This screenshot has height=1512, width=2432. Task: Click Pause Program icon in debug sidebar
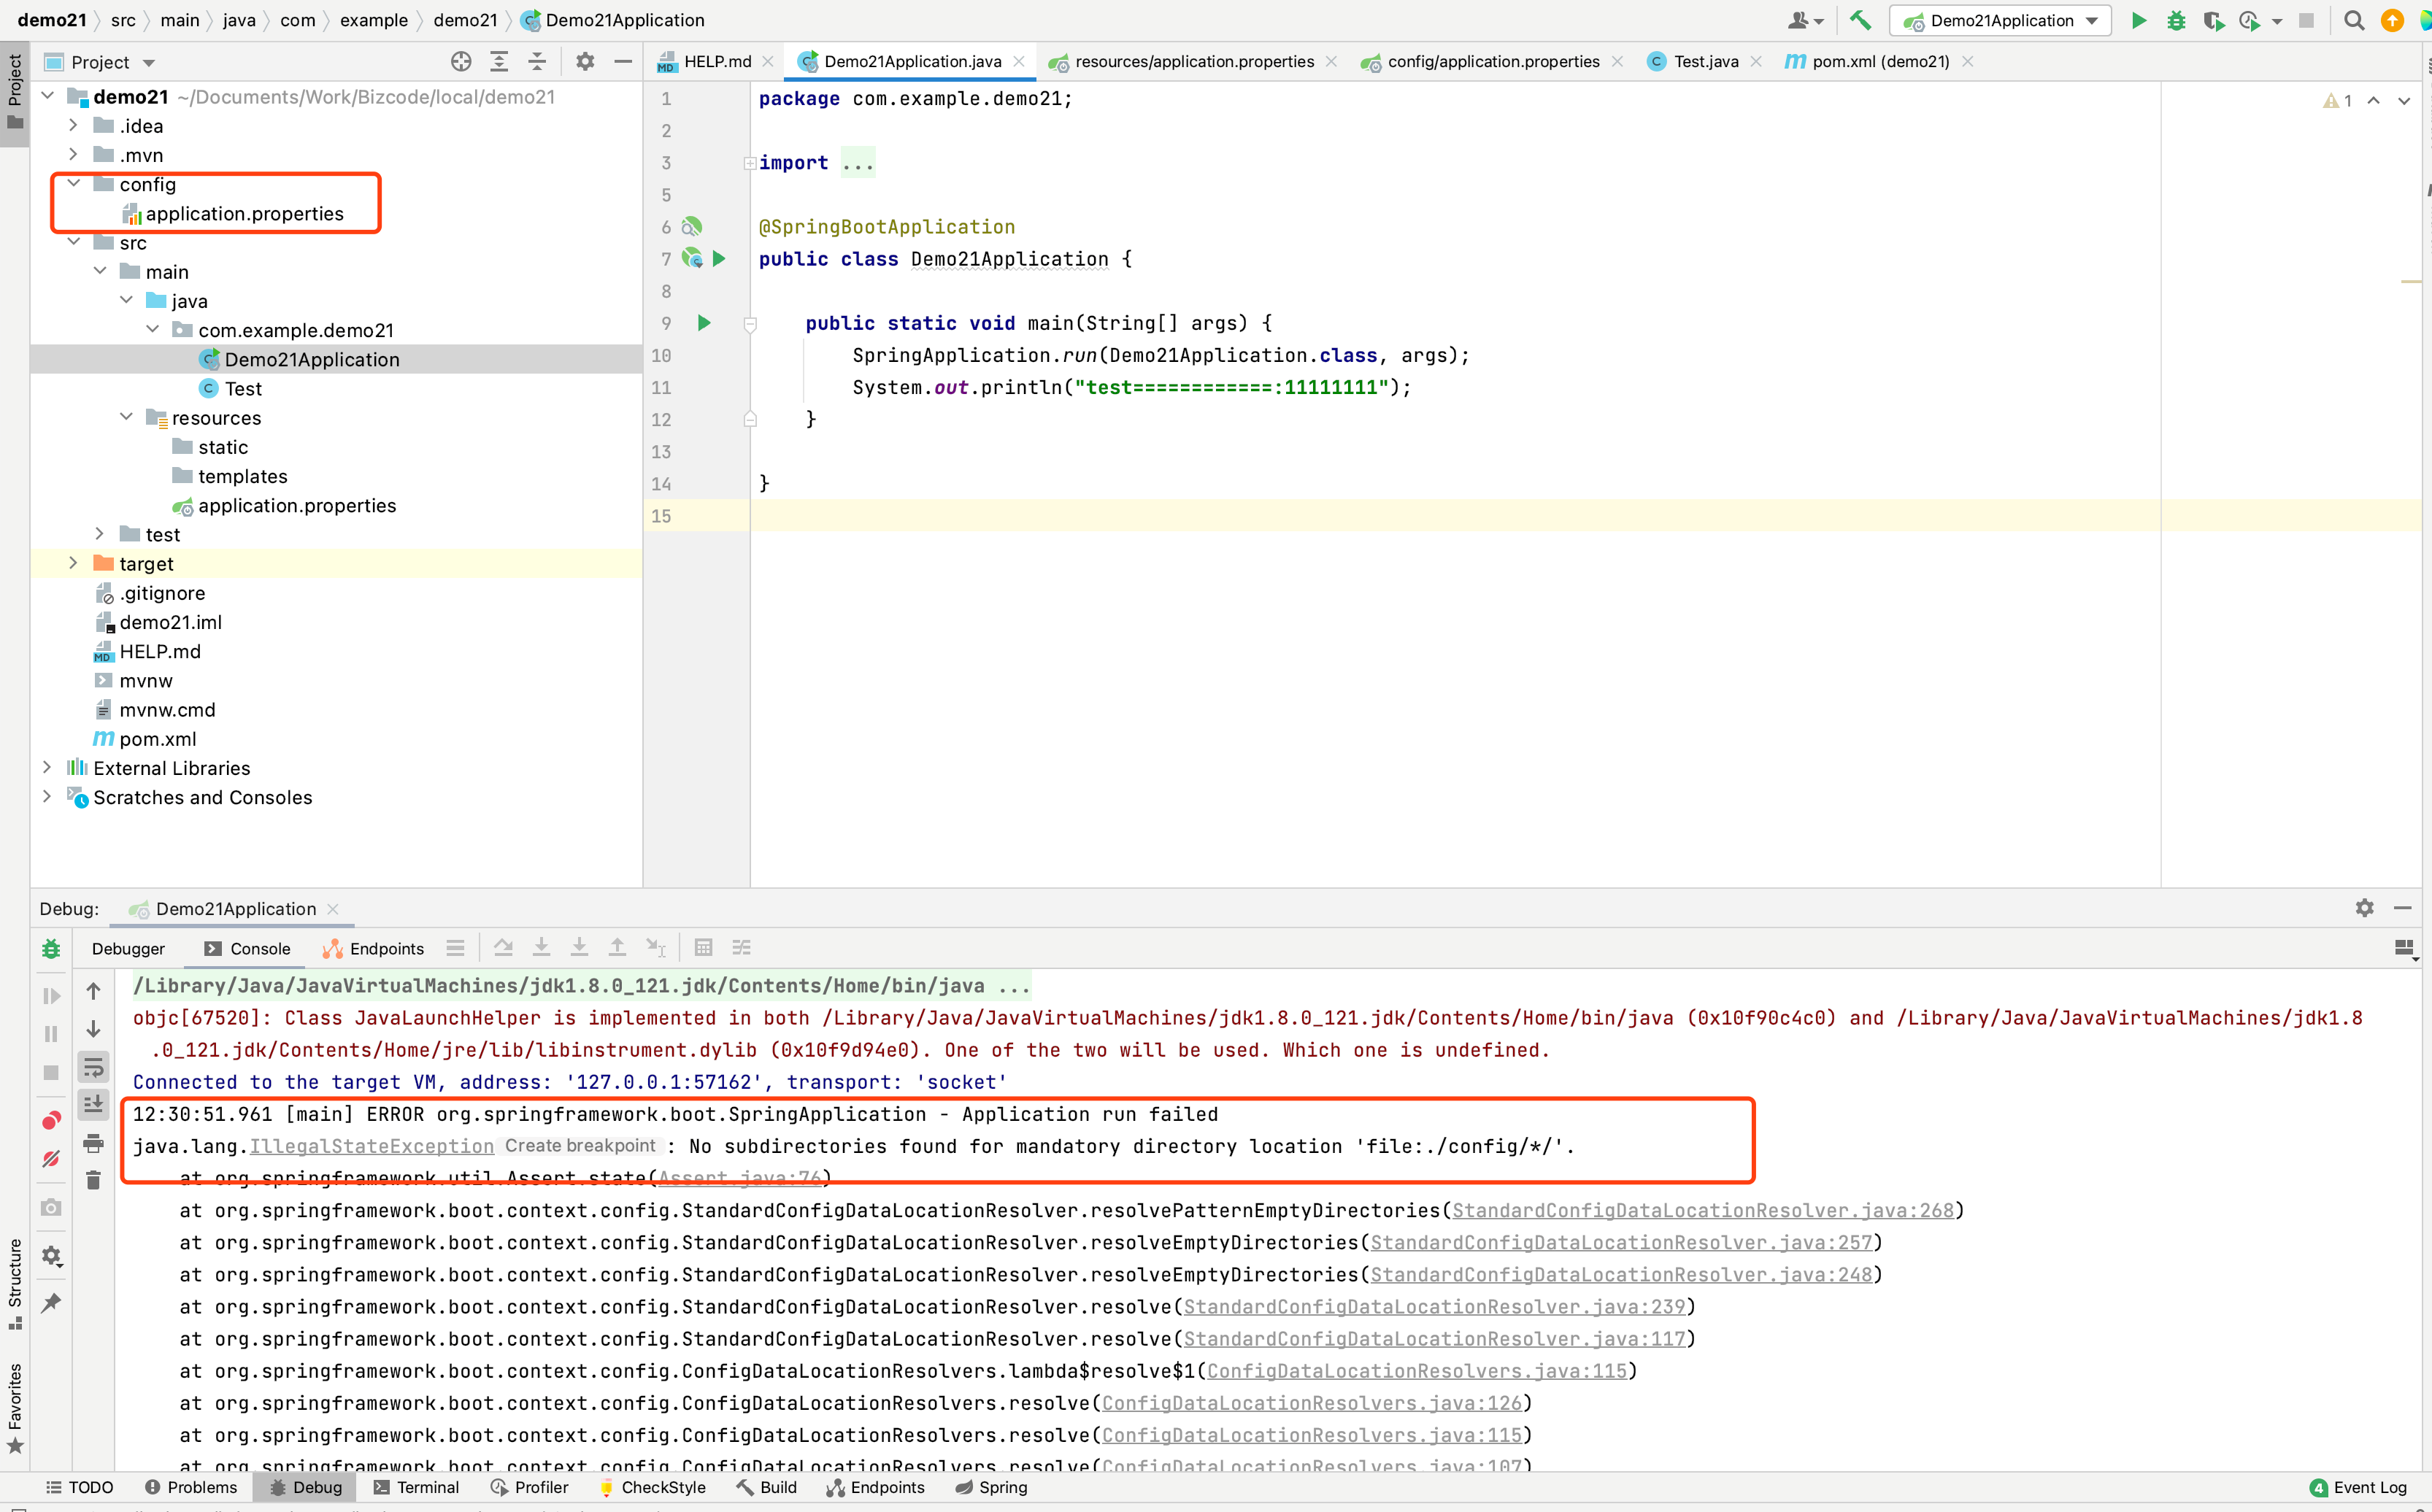pyautogui.click(x=51, y=1034)
